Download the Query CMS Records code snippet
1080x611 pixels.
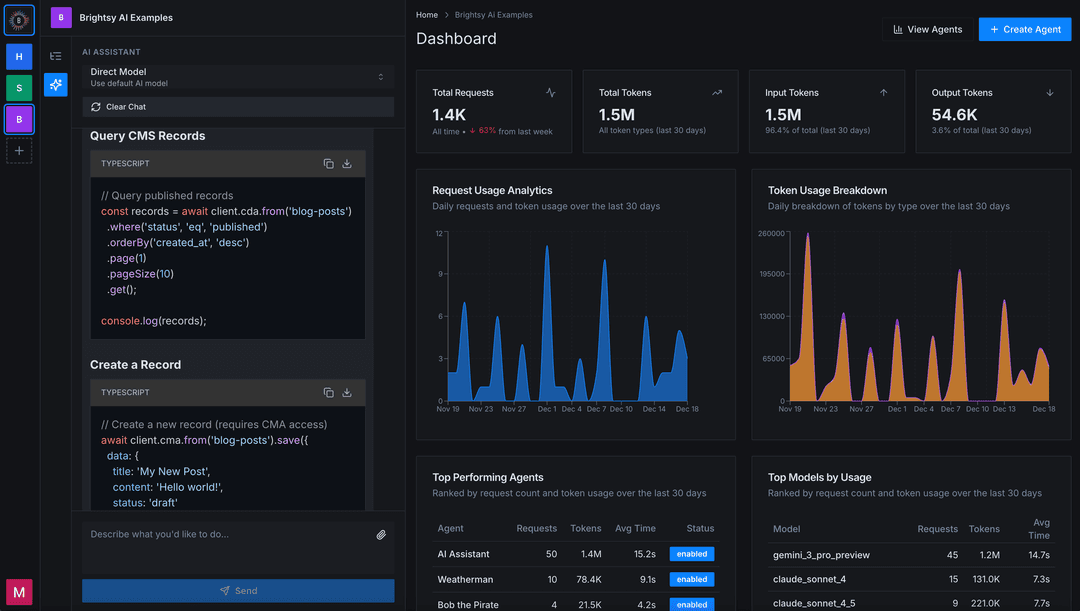(349, 162)
